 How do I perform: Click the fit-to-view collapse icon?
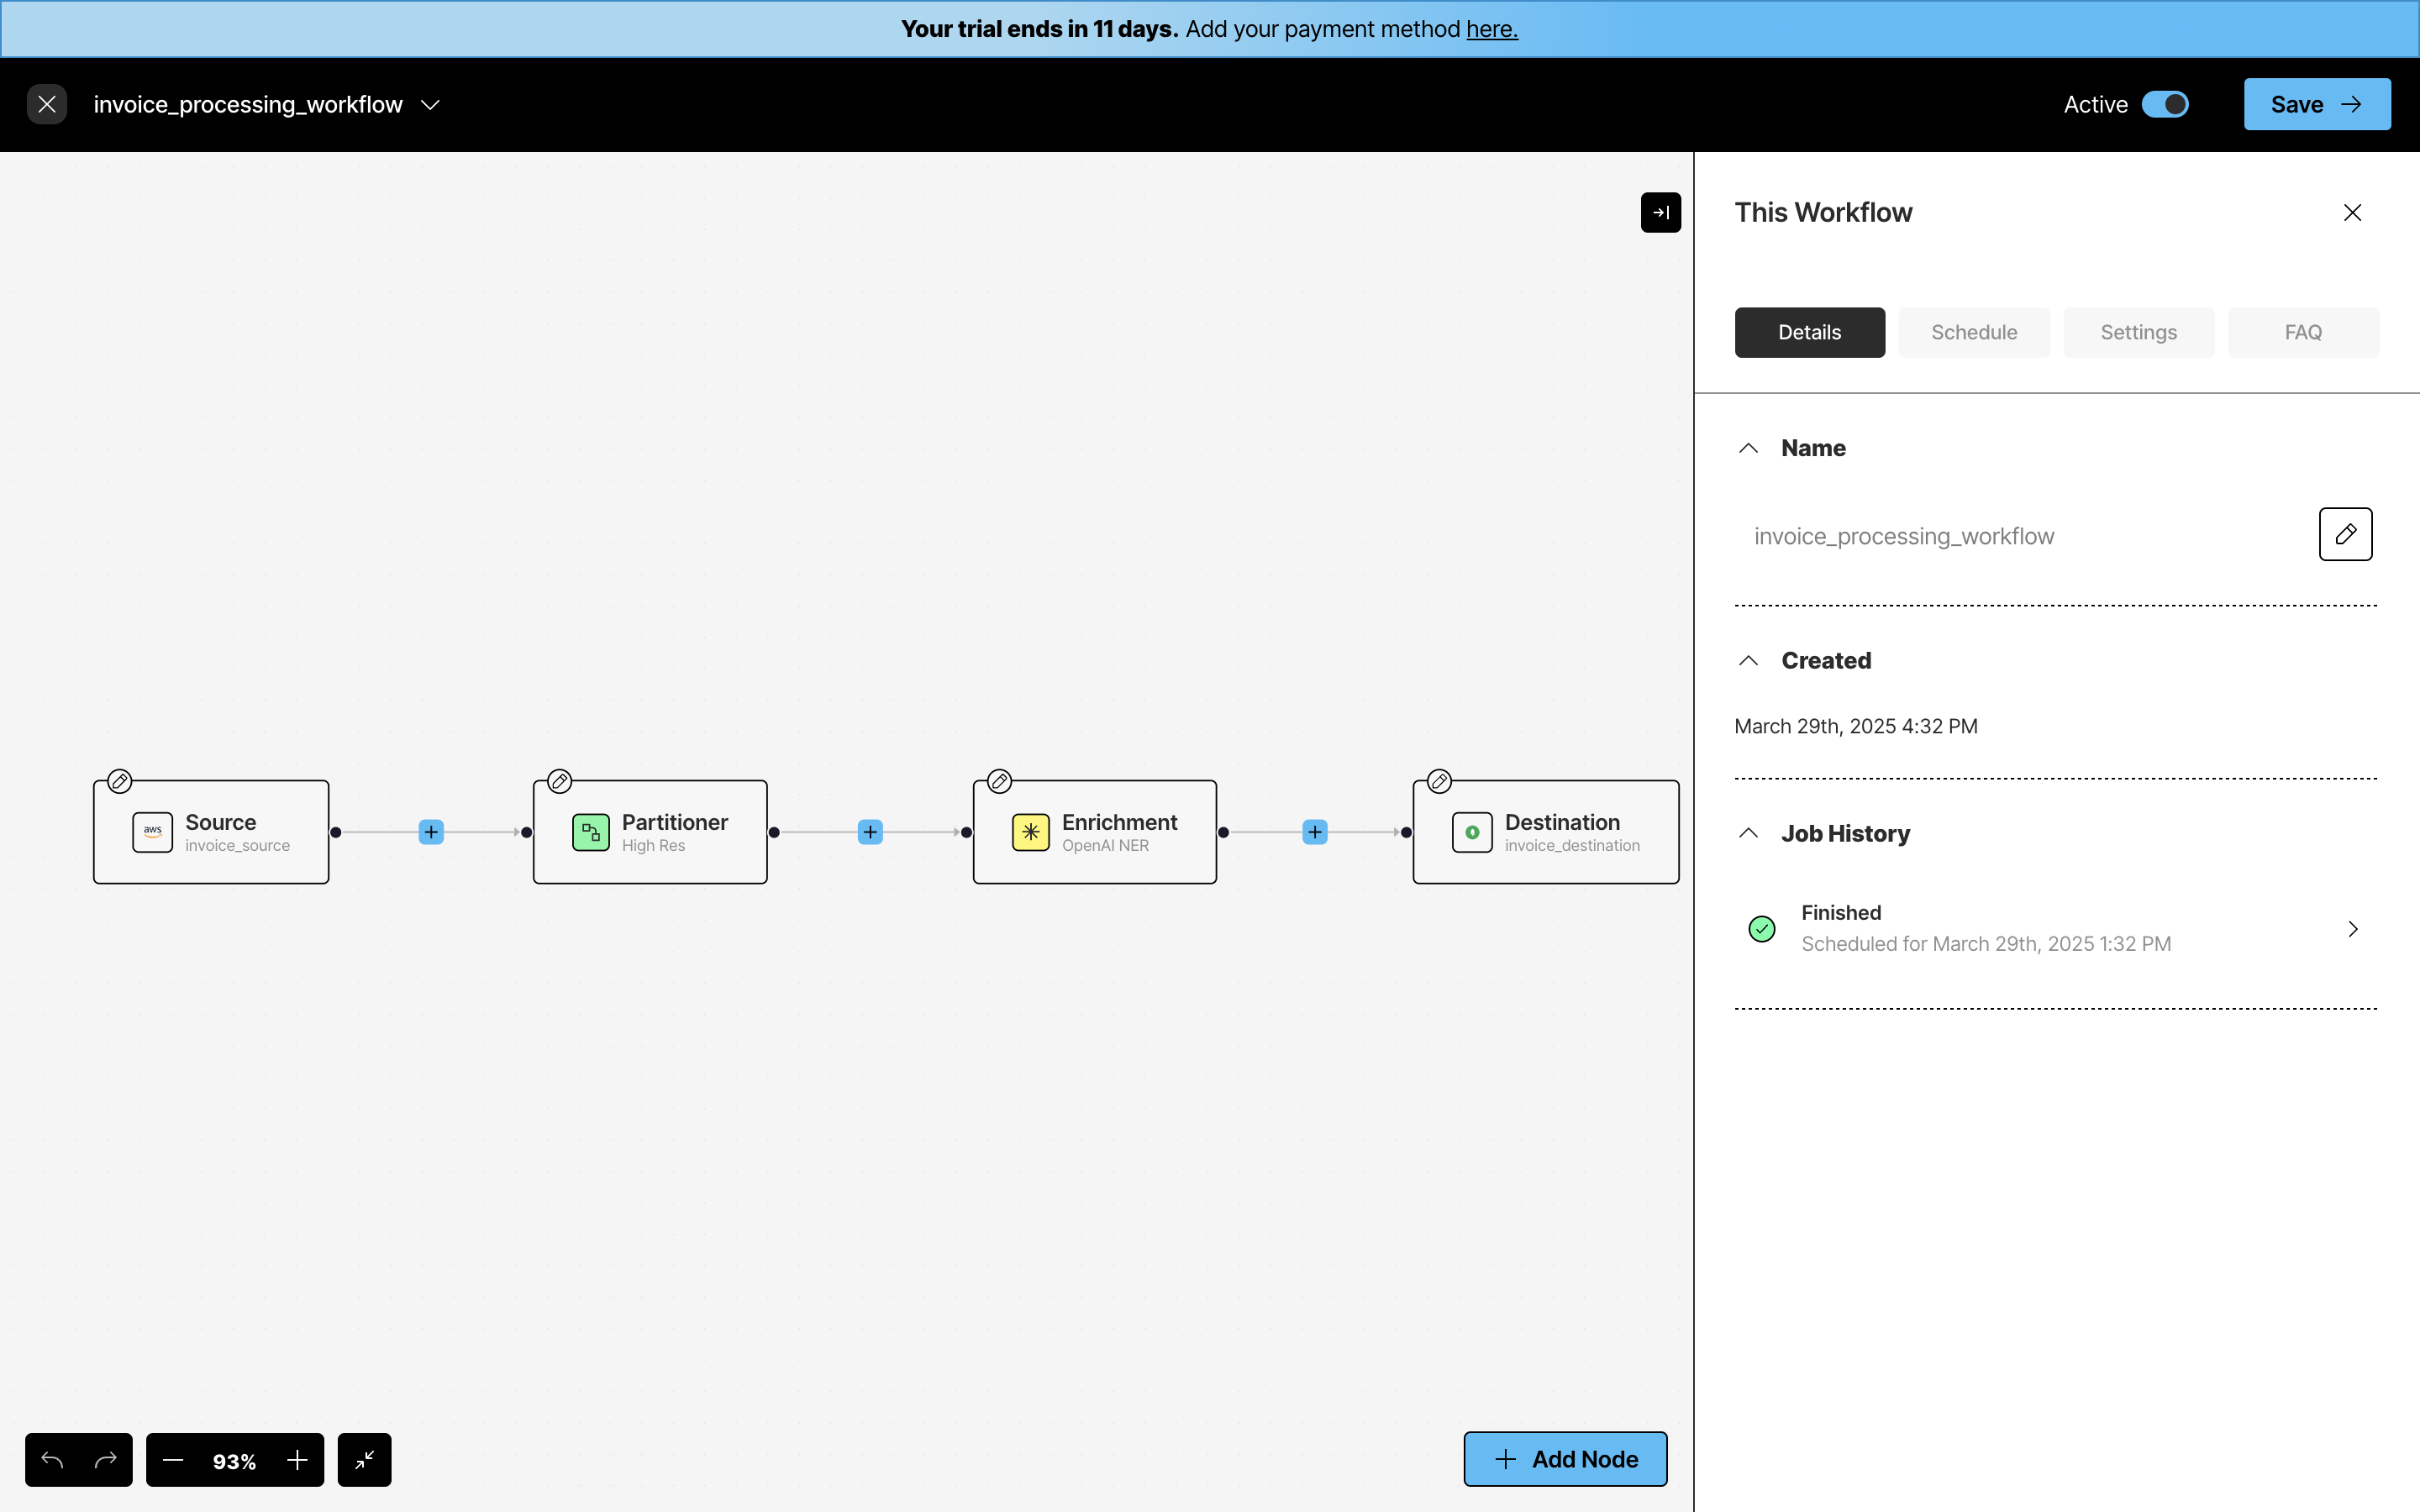364,1460
